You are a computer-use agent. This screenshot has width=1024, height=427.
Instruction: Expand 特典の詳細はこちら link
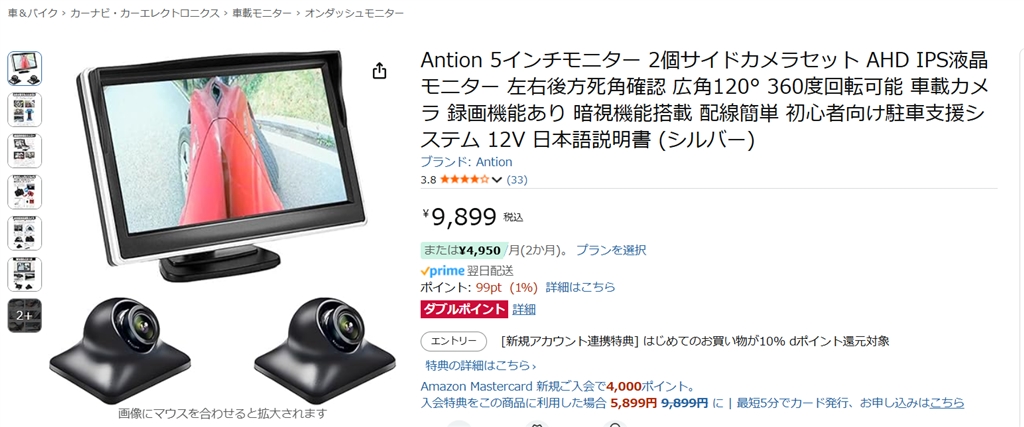coord(481,365)
